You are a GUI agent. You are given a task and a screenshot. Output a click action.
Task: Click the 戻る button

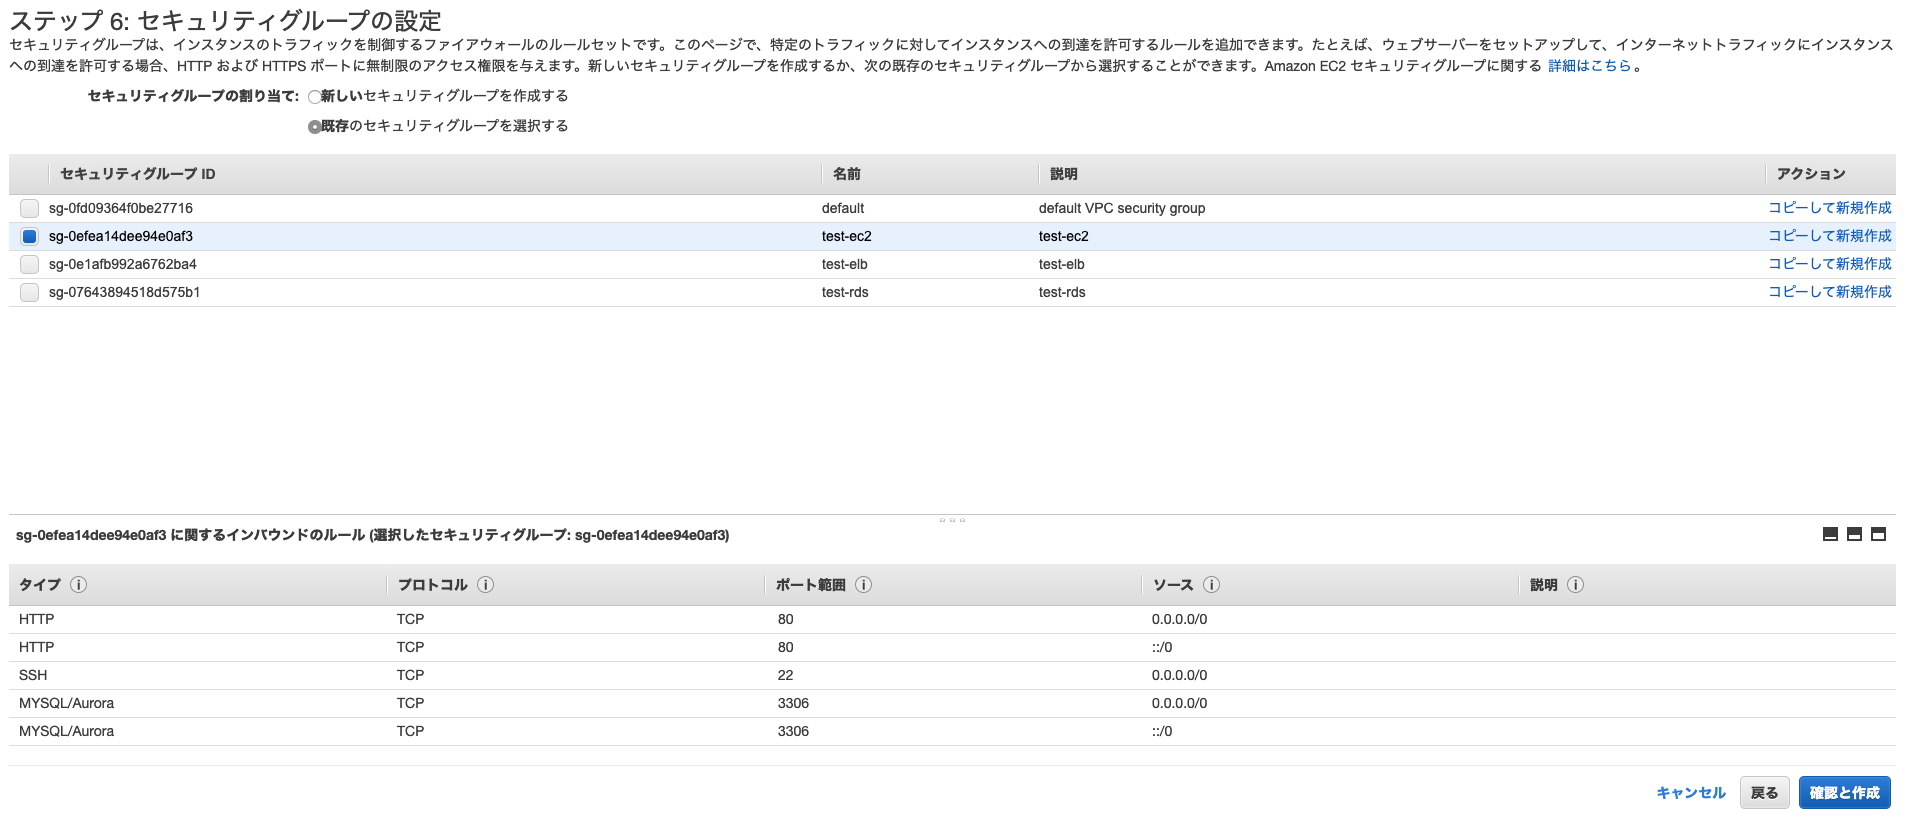pos(1764,793)
